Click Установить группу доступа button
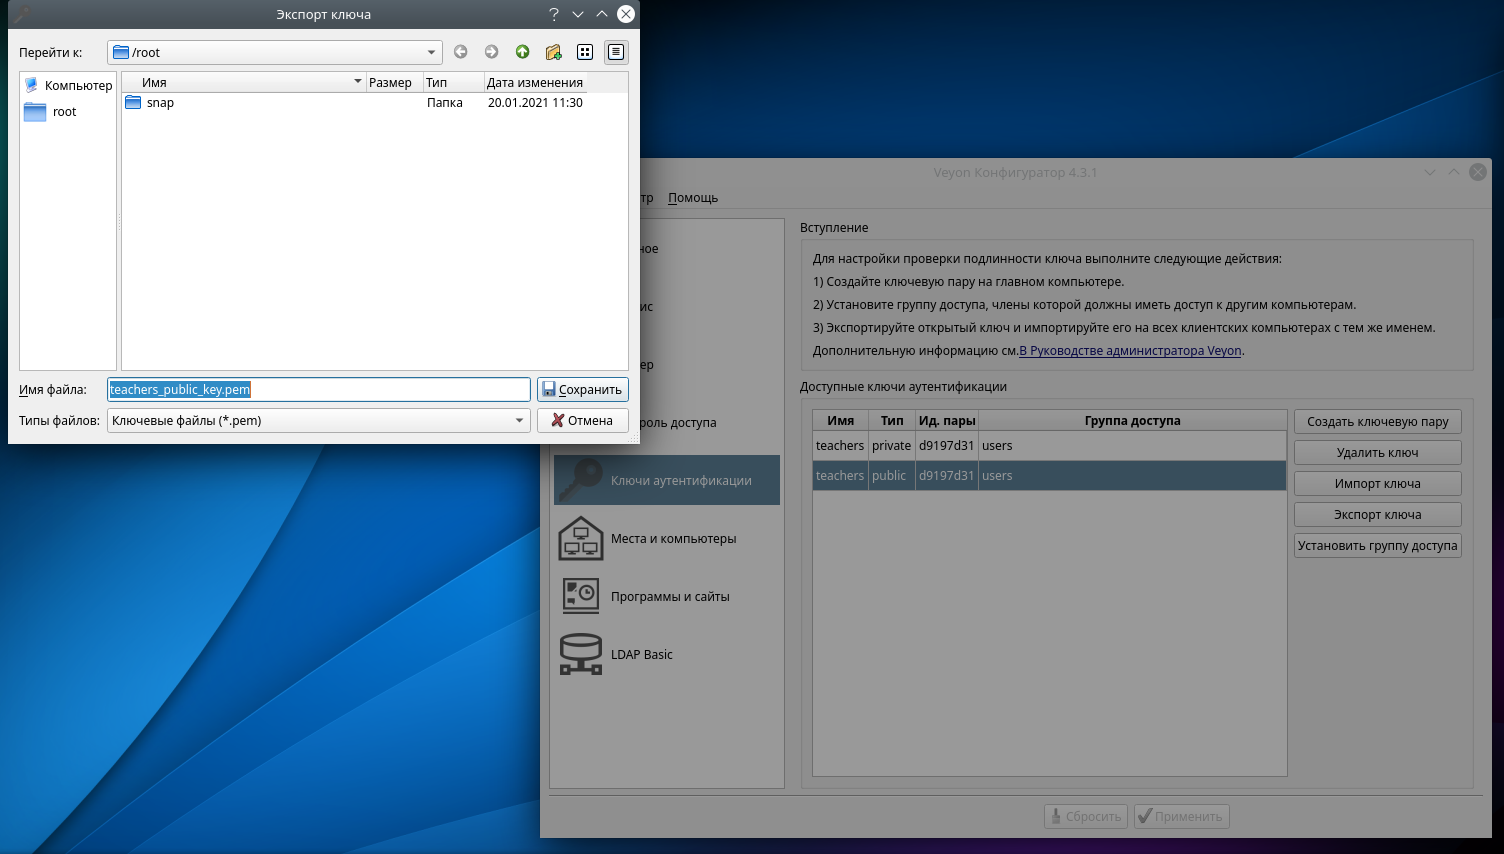The image size is (1504, 854). point(1378,546)
